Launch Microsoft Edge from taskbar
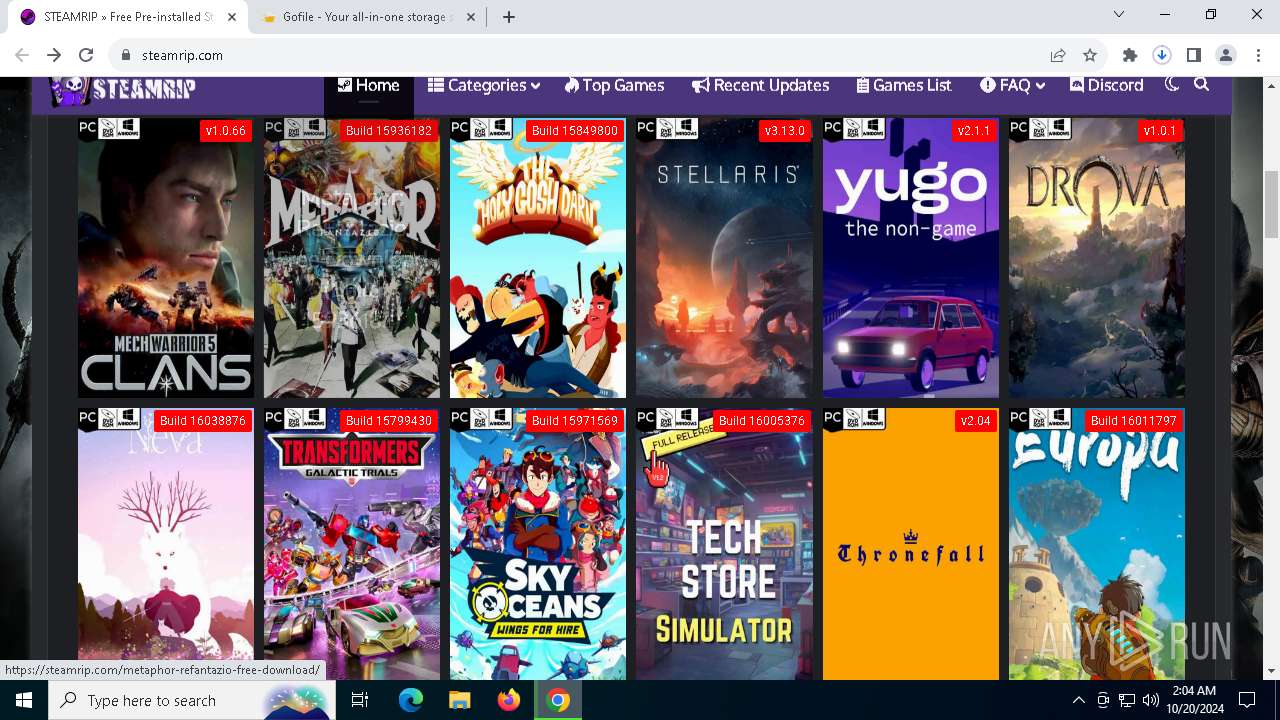The image size is (1280, 720). tap(411, 700)
